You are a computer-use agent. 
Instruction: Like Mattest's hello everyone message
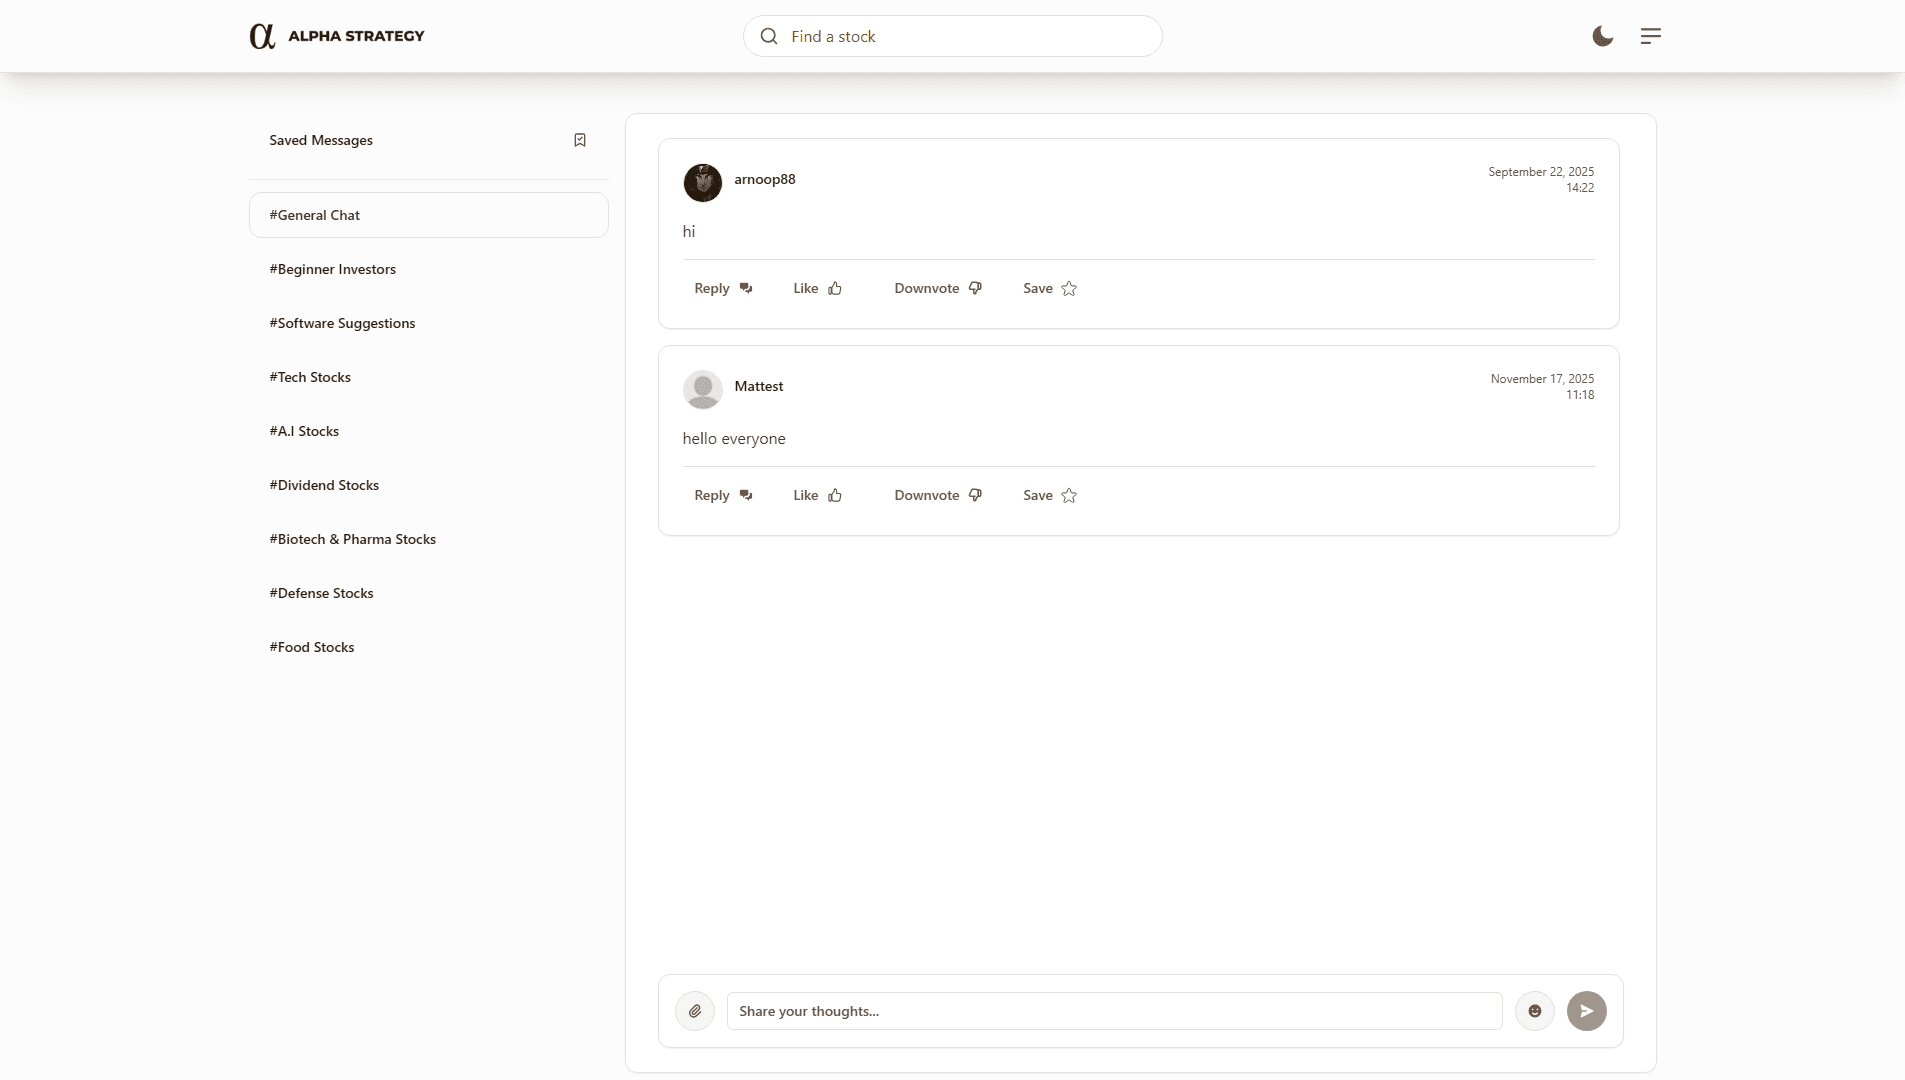click(x=816, y=495)
